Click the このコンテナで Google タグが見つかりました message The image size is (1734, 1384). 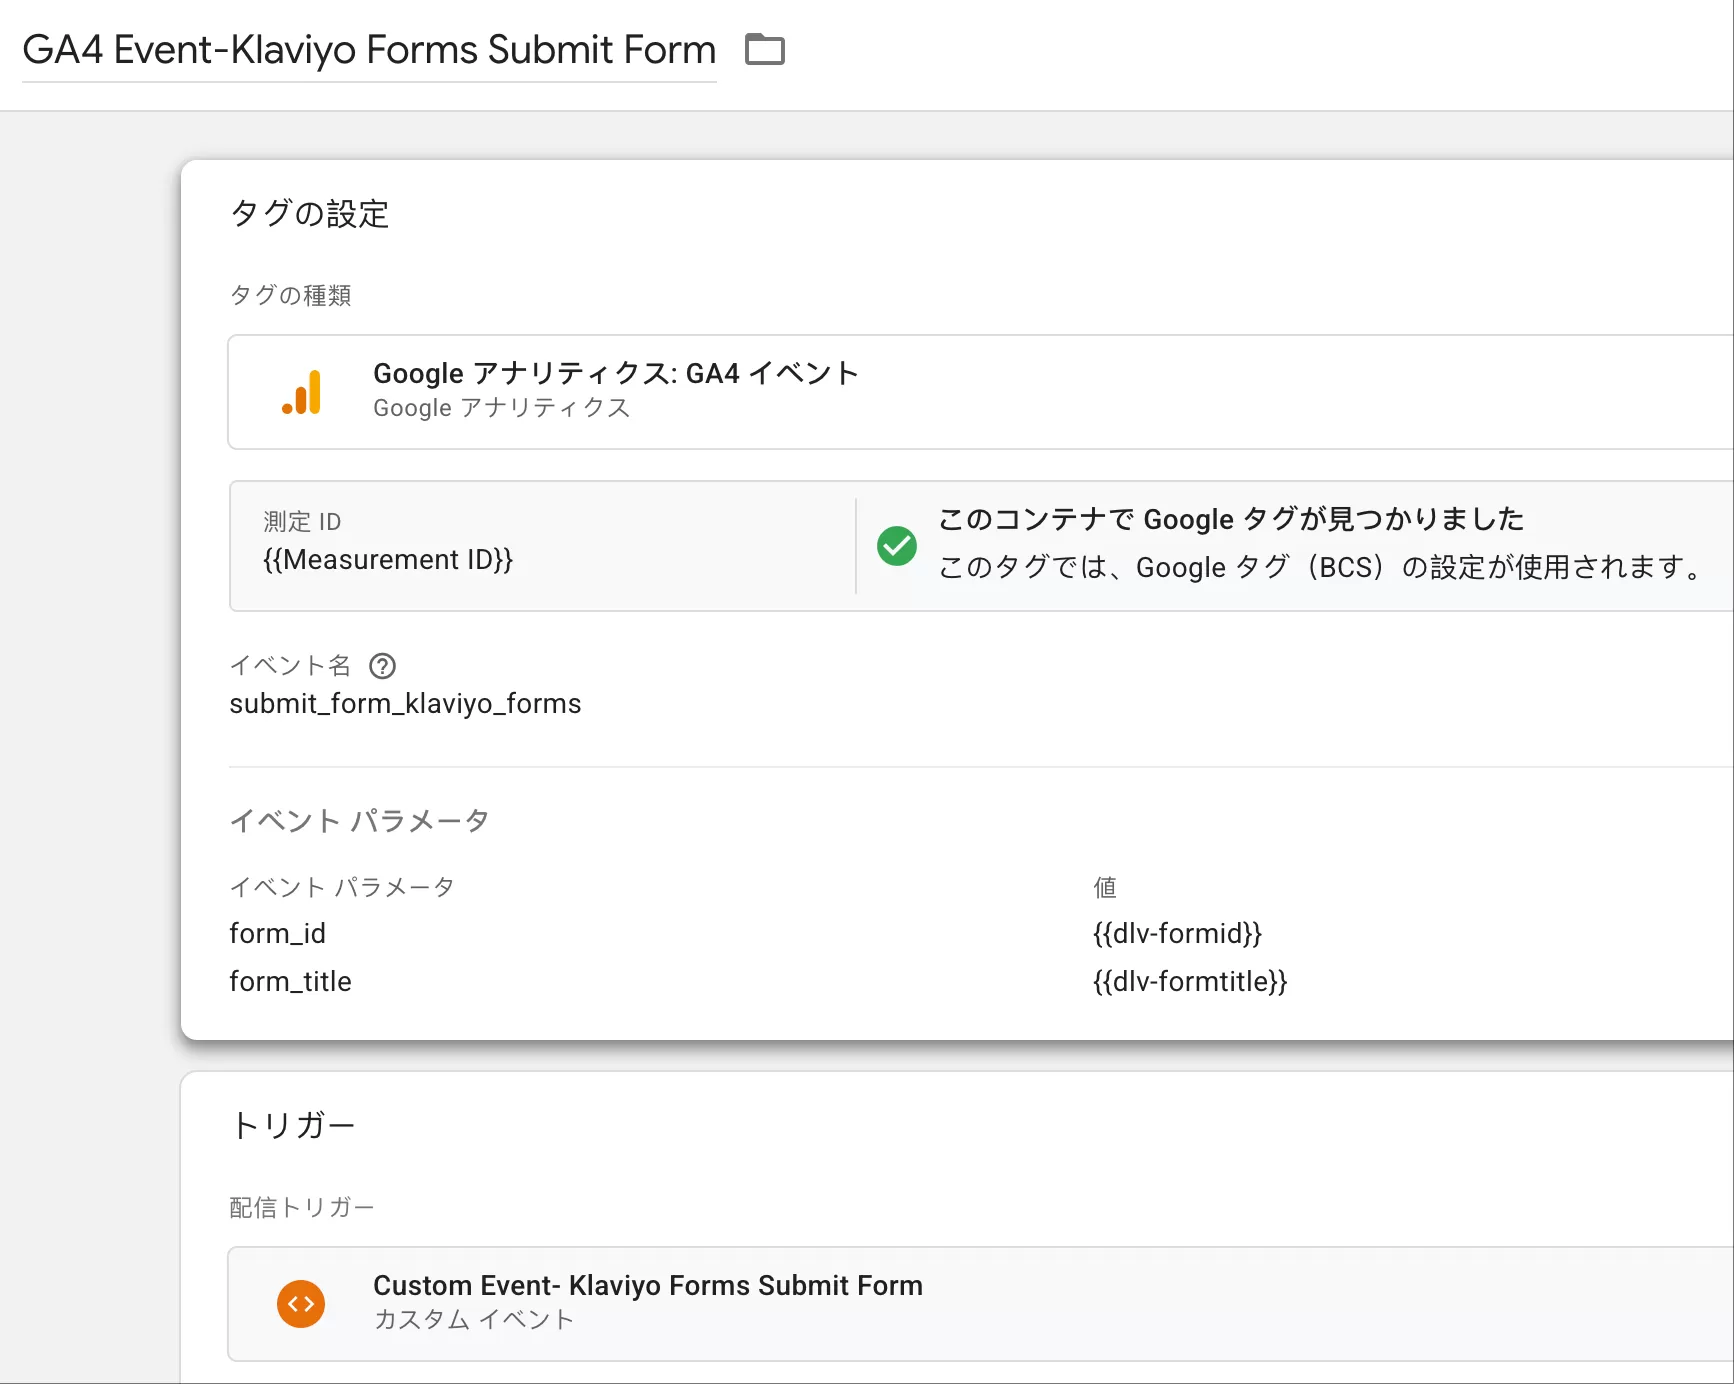click(1231, 519)
